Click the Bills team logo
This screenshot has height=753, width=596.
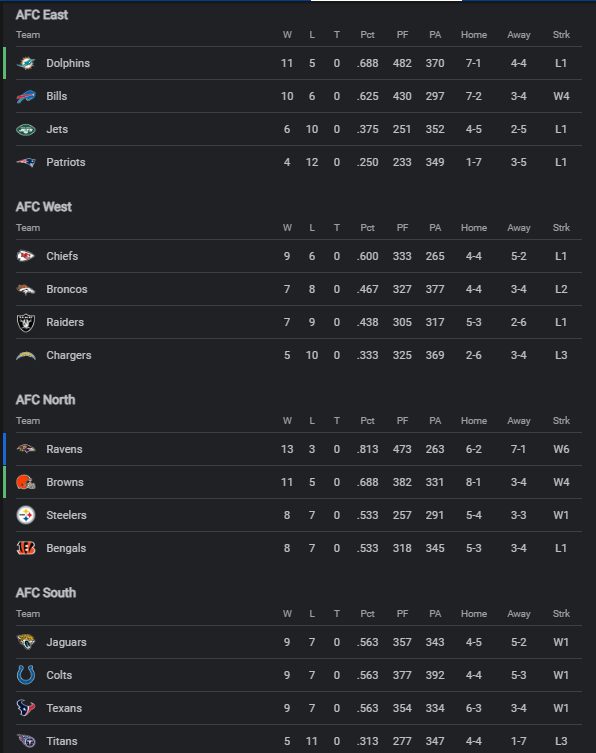(x=26, y=97)
